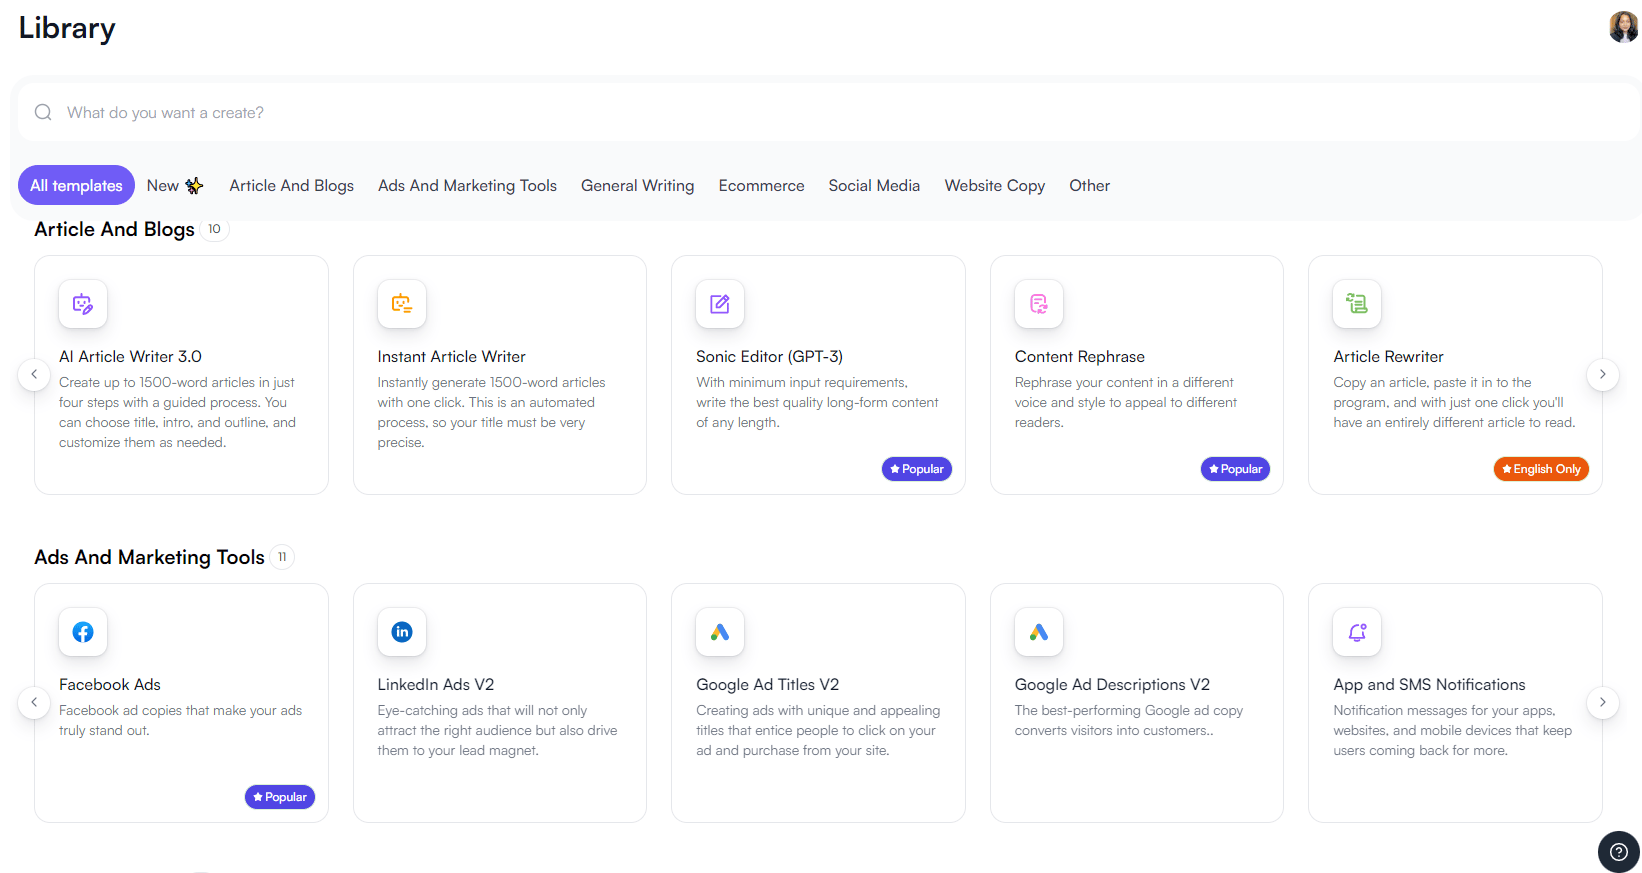Click the LinkedIn Ads V2 icon
The image size is (1642, 873).
pos(402,632)
